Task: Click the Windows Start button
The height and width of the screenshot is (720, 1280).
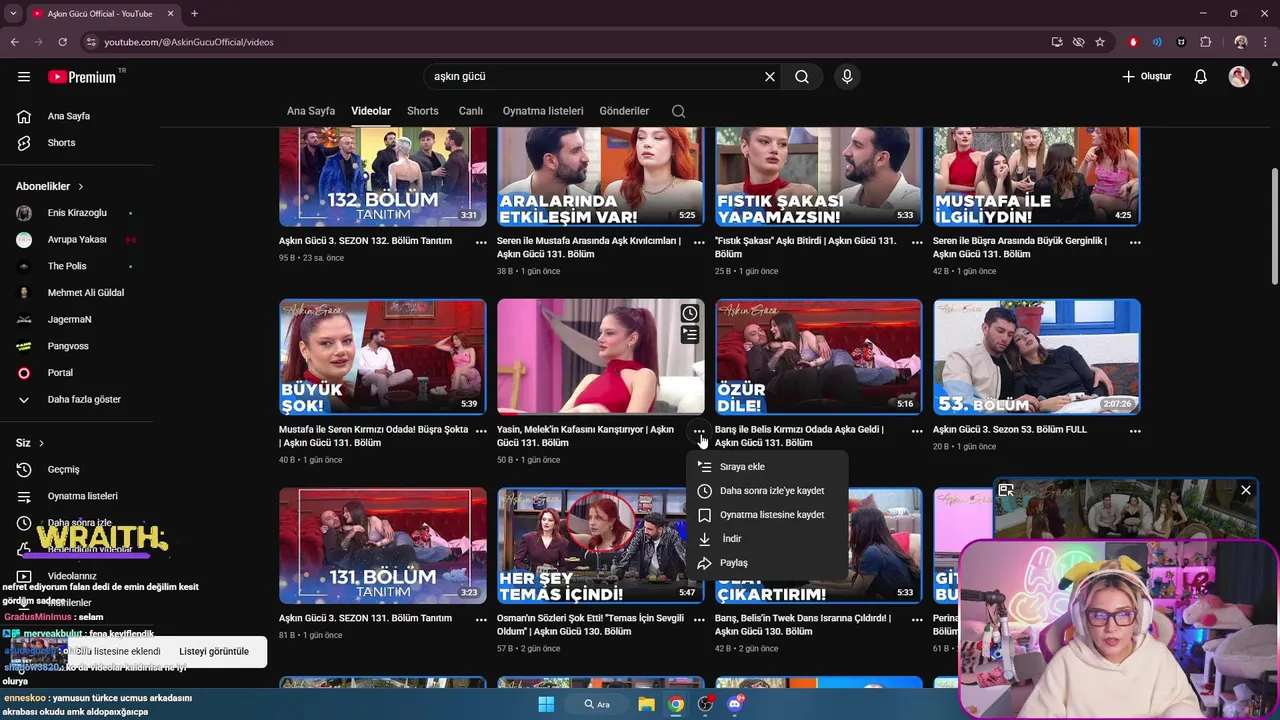Action: pos(546,704)
